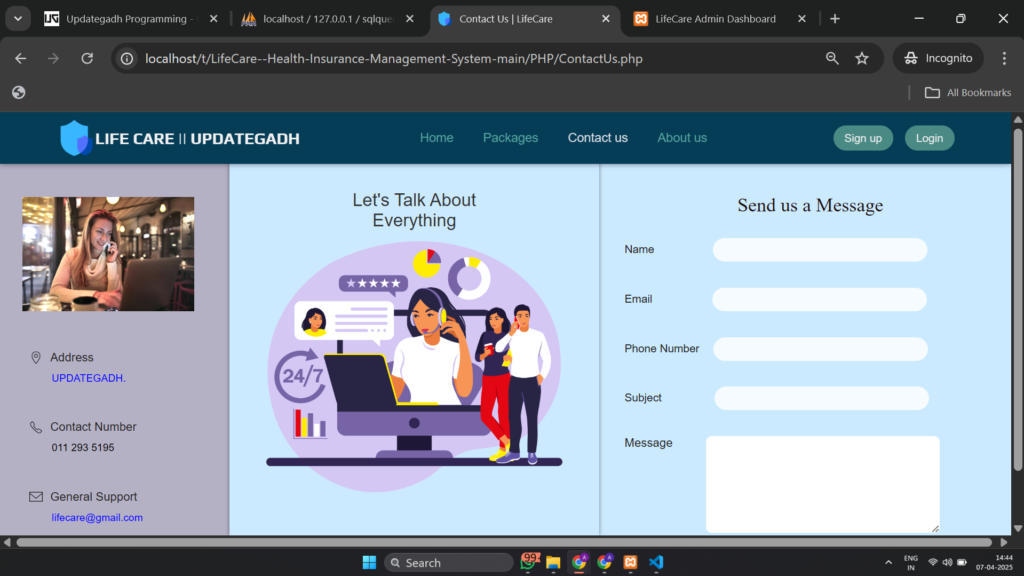Switch to localhost phpMyAdmin tab

click(320, 19)
